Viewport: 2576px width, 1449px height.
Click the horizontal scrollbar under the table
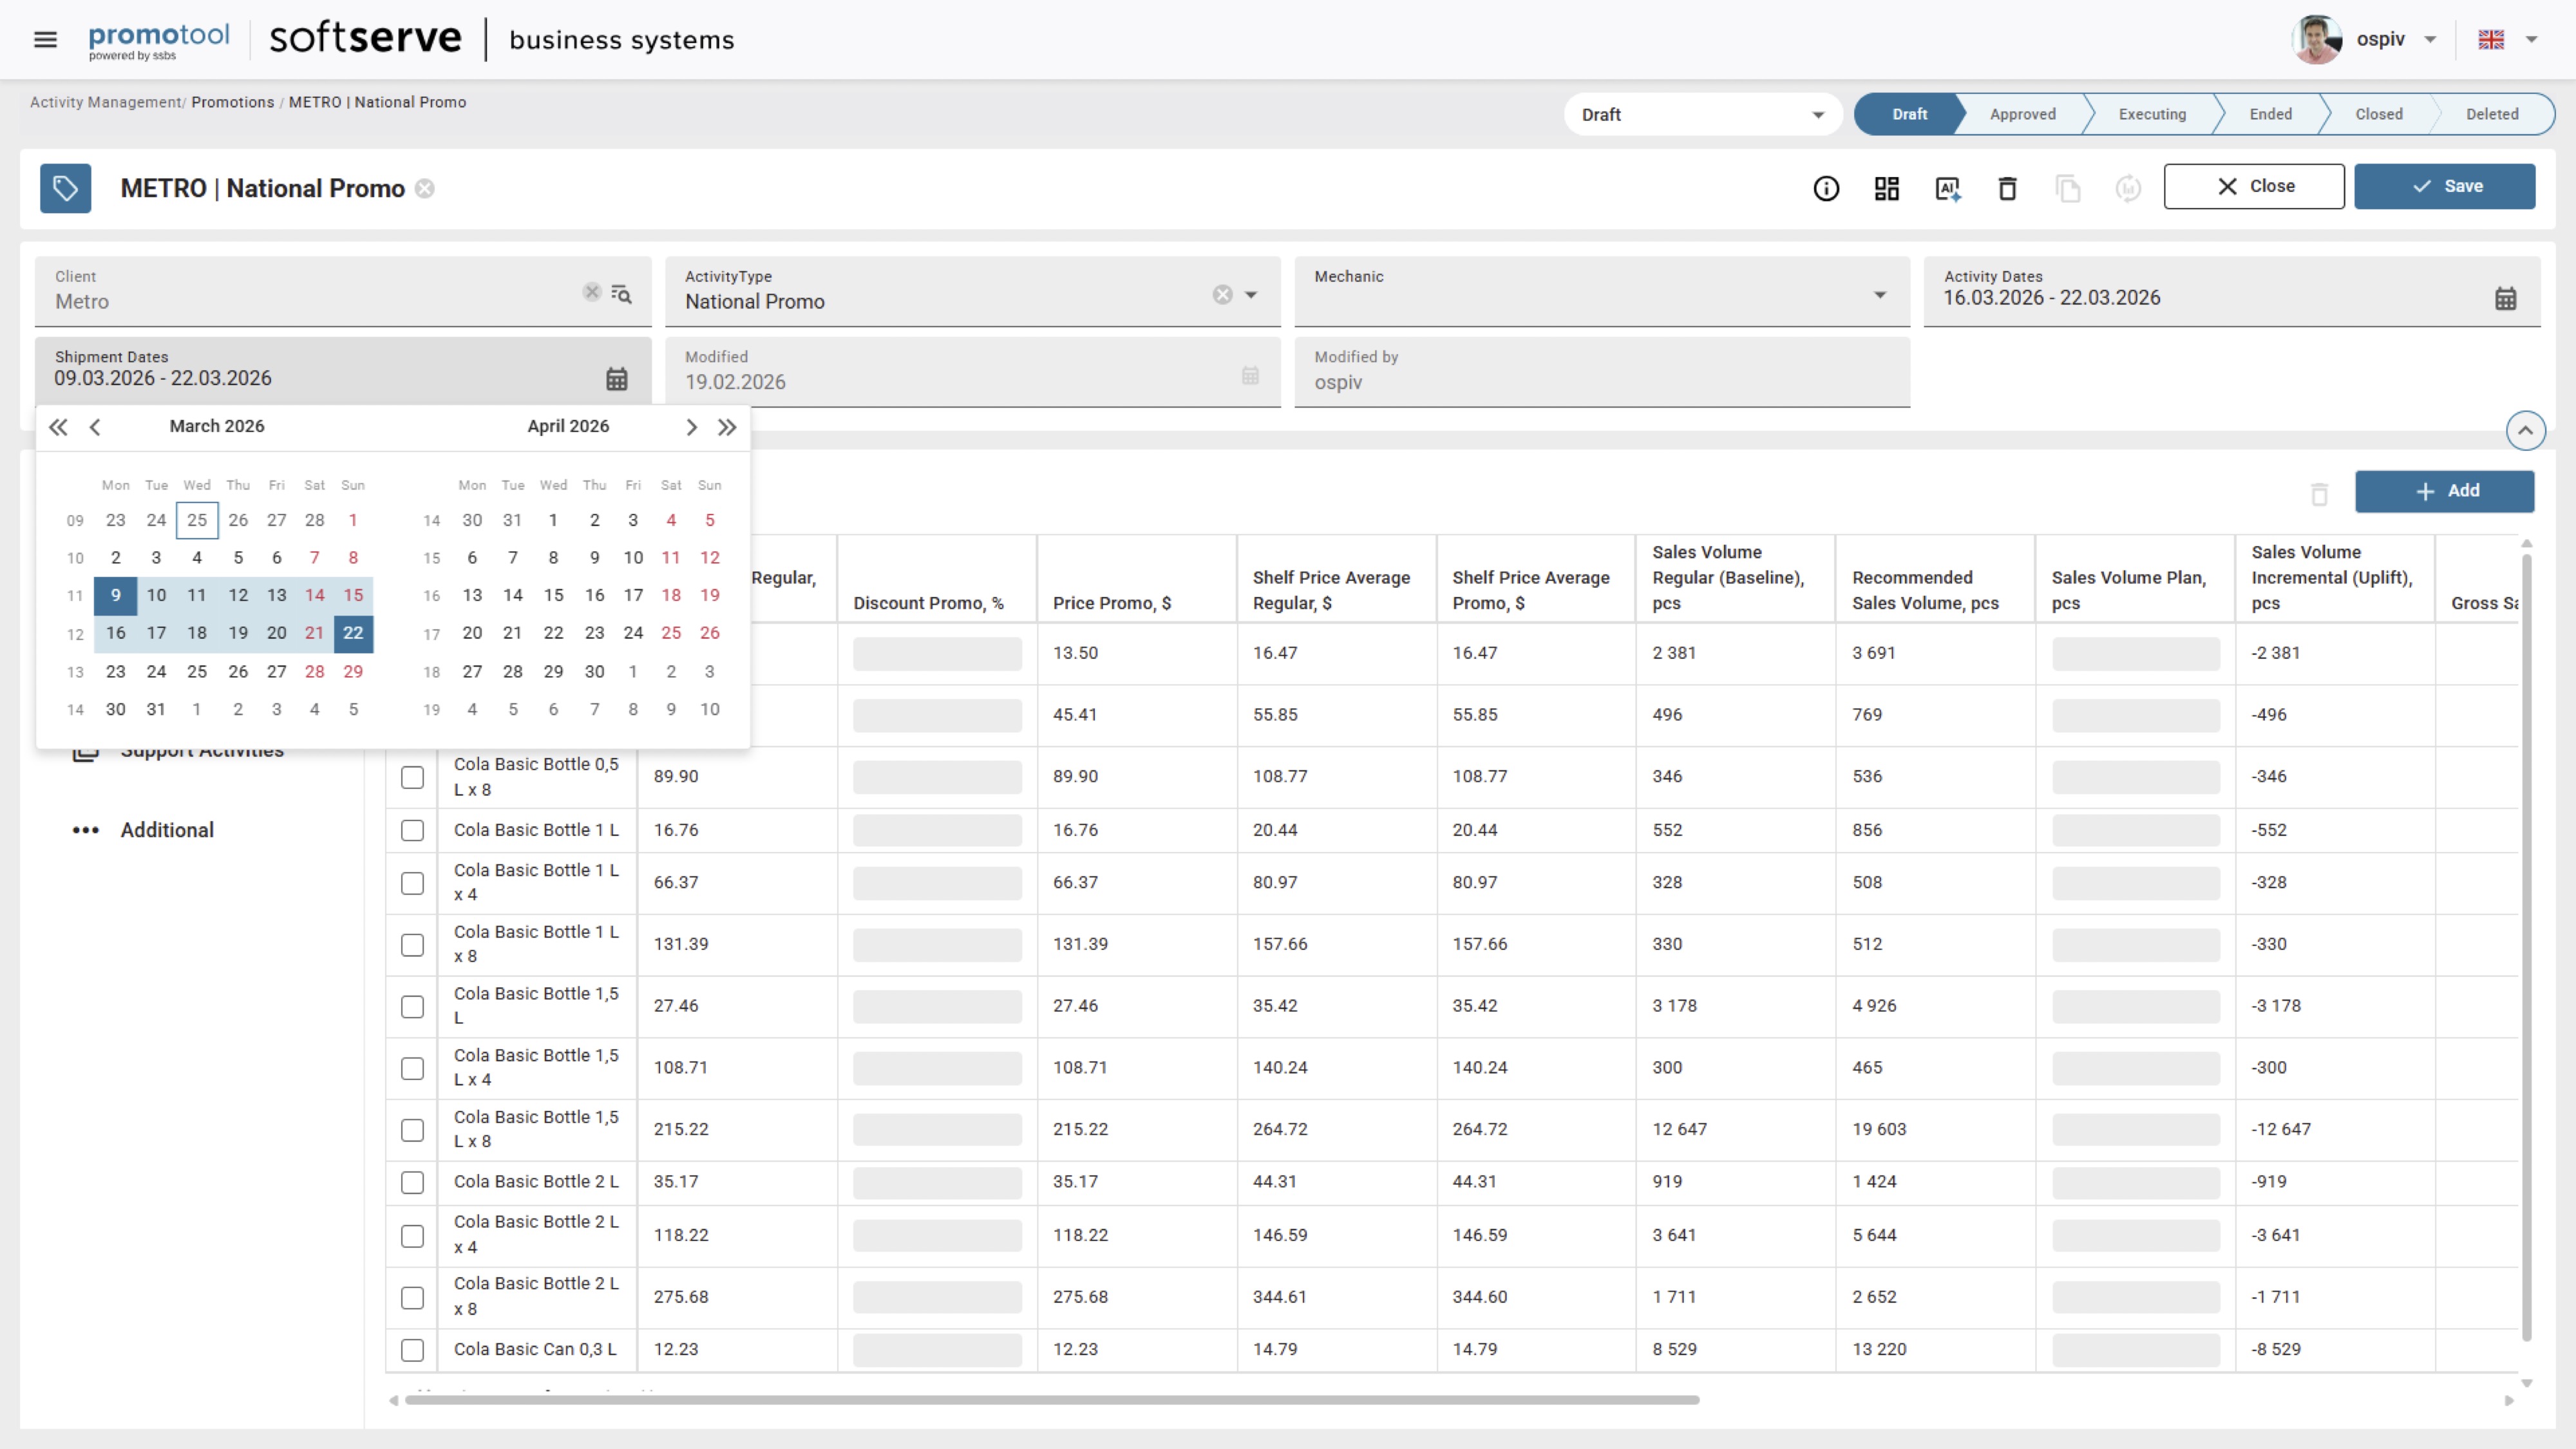pos(1050,1399)
